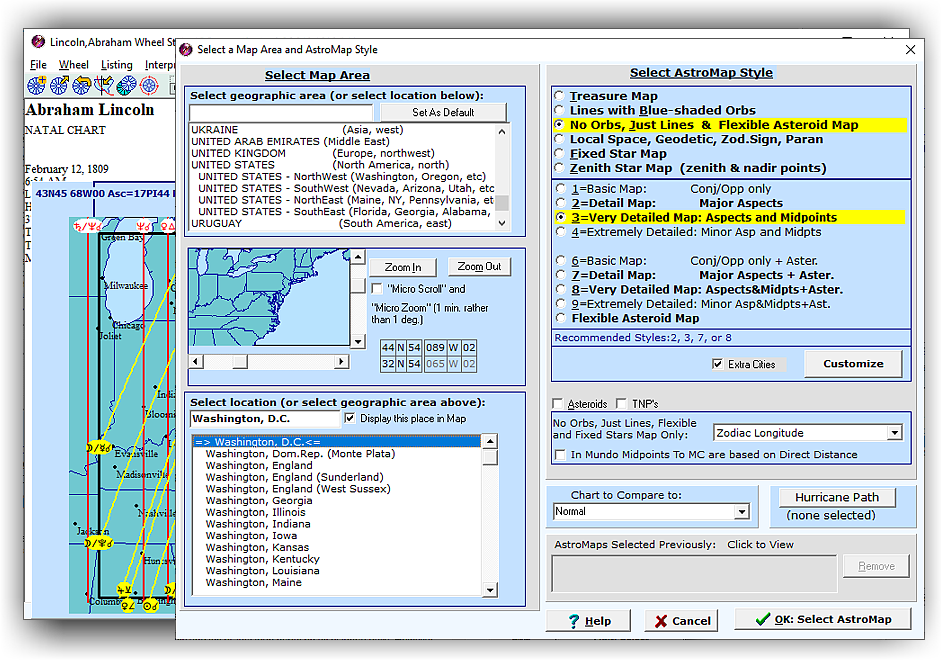Select UNITED STATES - NorthEast area

pos(342,200)
